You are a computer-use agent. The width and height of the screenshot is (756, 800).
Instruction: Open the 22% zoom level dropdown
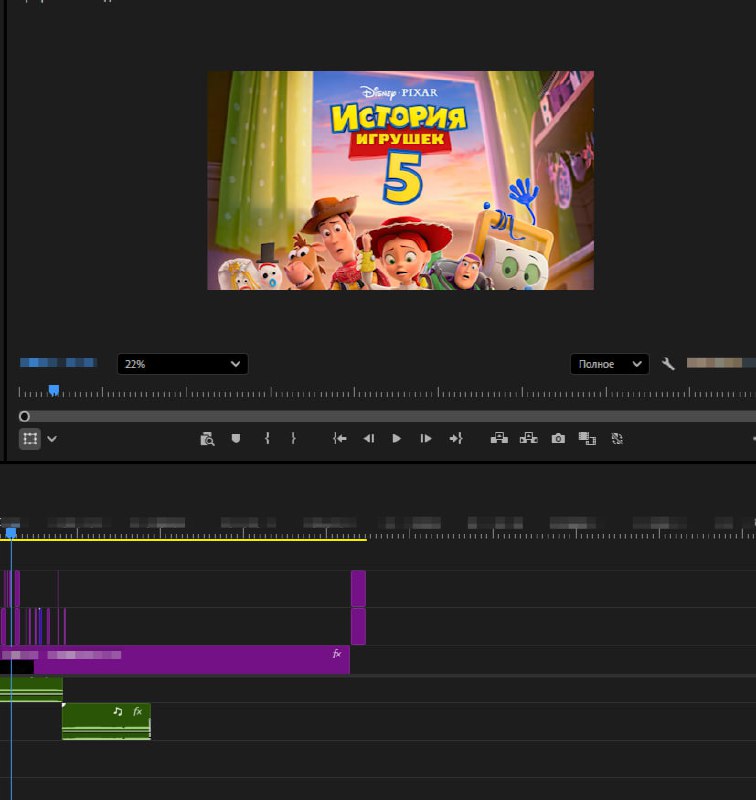point(183,364)
